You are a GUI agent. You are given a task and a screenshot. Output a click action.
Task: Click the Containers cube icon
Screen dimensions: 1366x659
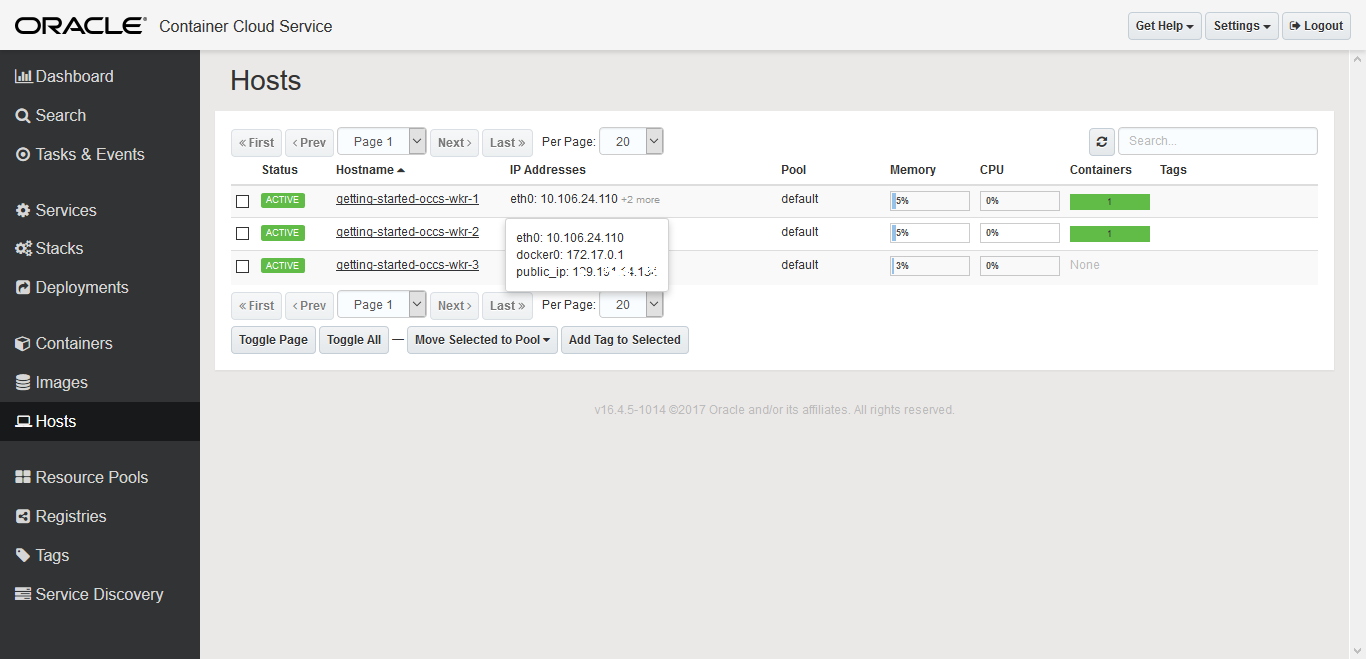point(23,343)
